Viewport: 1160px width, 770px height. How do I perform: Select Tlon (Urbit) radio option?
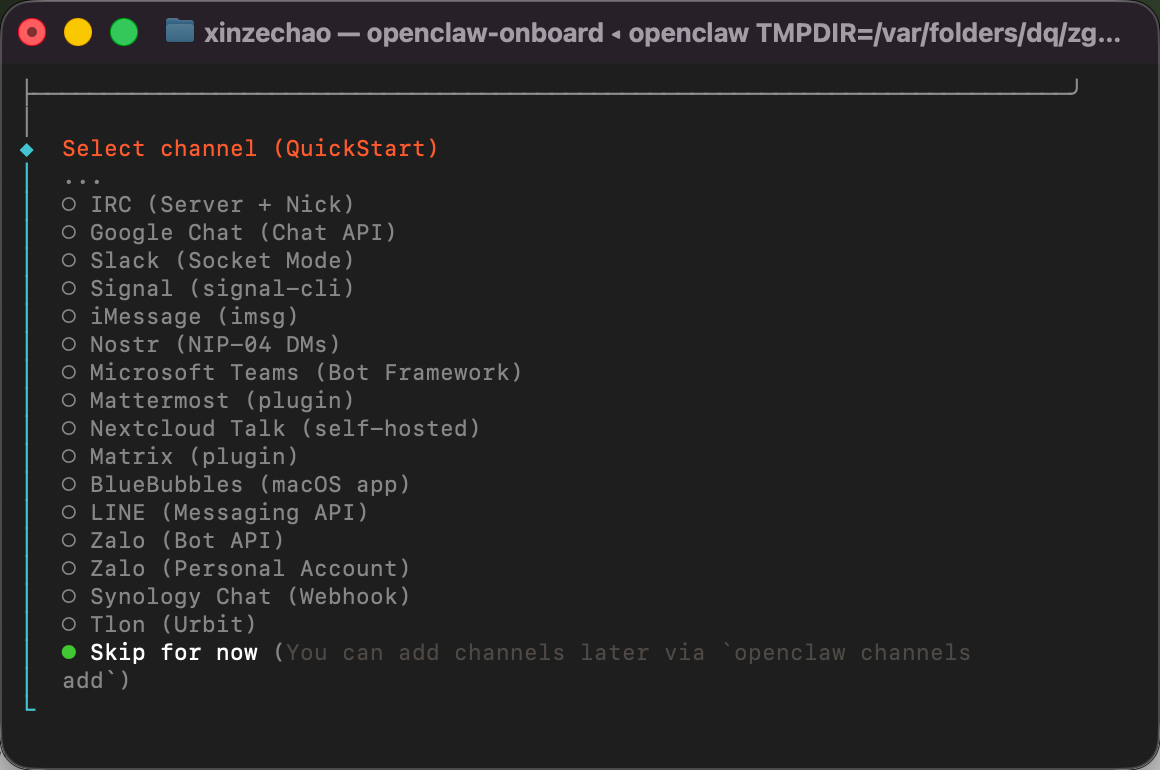[x=159, y=624]
